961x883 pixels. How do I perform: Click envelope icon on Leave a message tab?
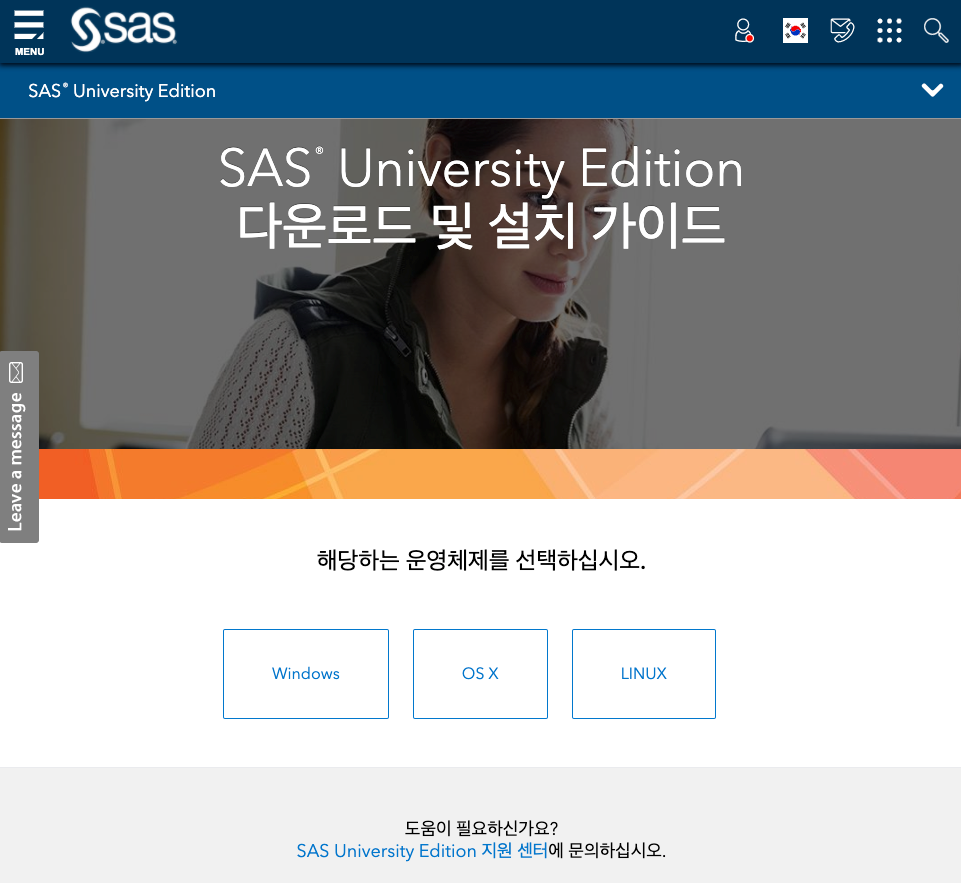[16, 372]
